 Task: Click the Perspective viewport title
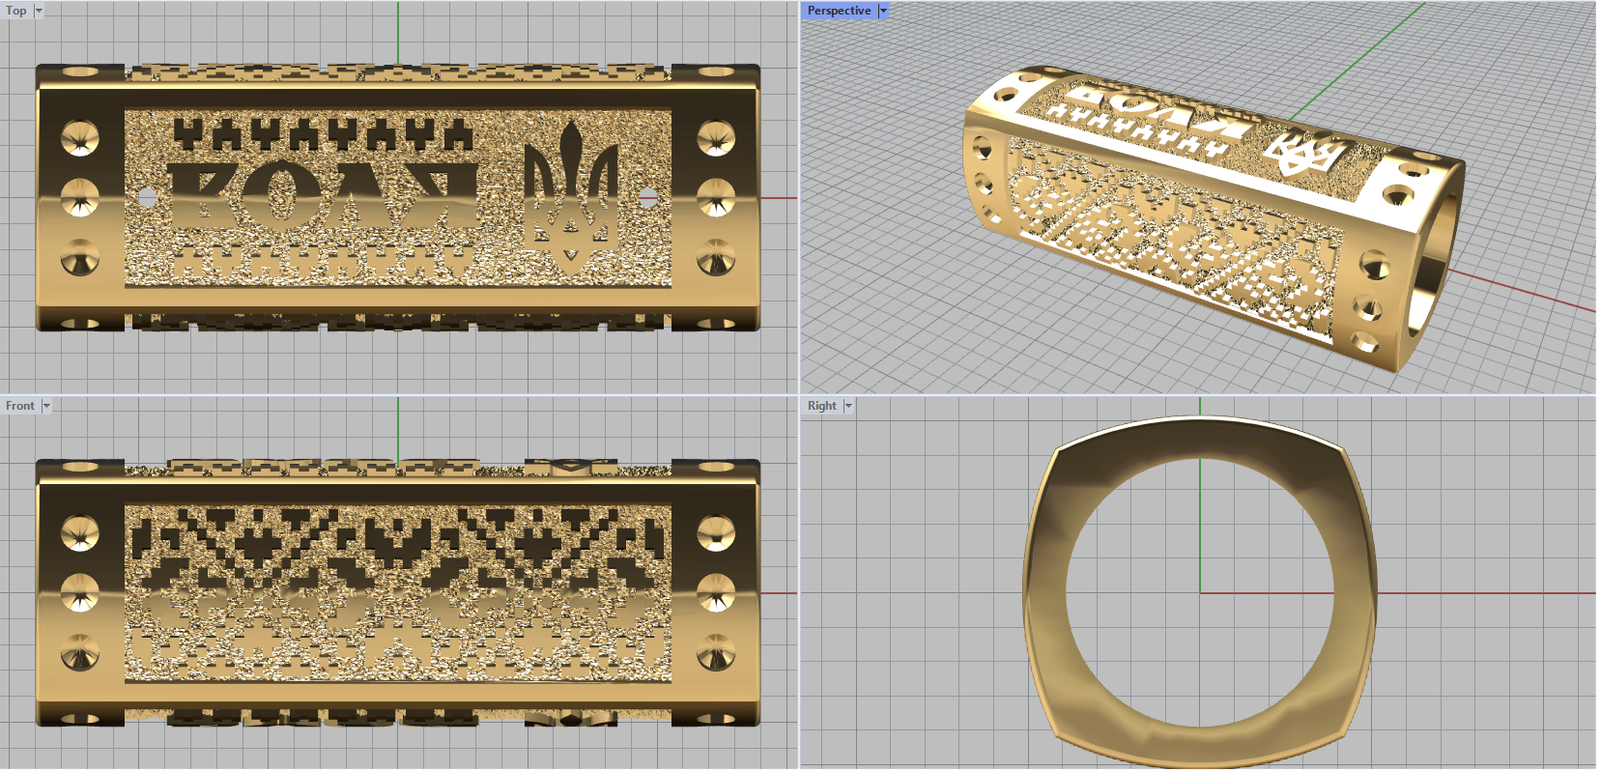838,11
